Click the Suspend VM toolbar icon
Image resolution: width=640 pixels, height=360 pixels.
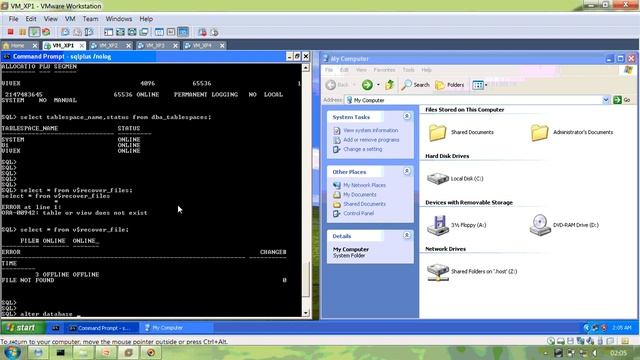click(22, 32)
